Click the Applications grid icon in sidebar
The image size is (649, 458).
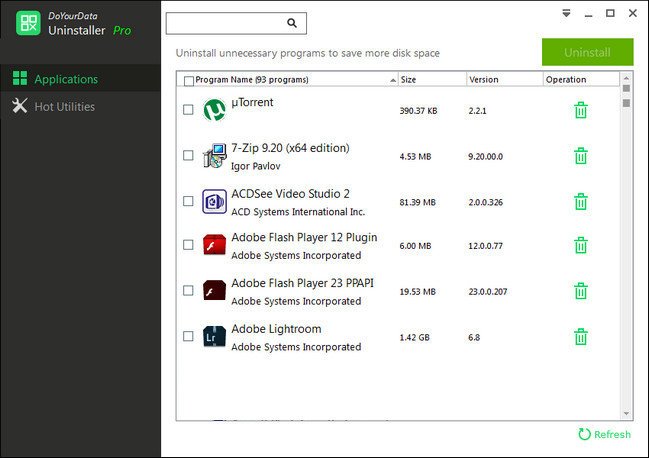click(20, 78)
